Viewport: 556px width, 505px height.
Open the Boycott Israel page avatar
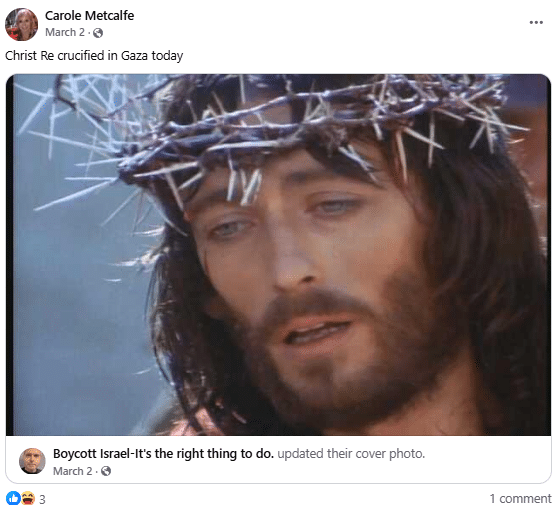click(x=32, y=461)
